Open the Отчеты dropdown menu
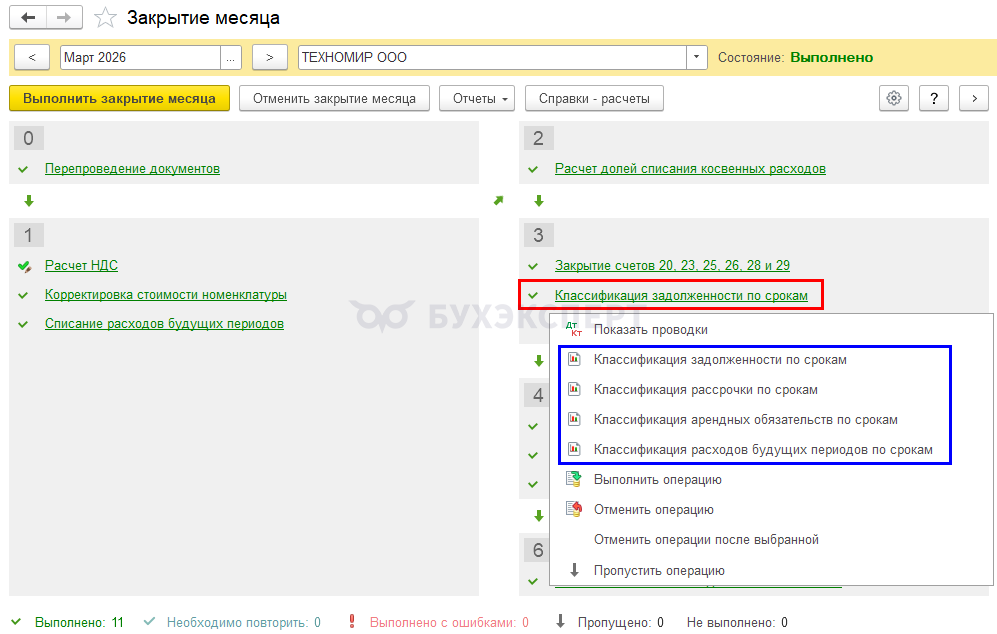 pos(477,98)
